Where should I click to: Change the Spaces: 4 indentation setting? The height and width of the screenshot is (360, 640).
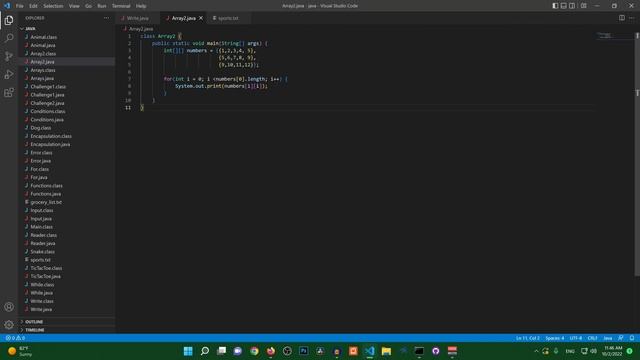(555, 338)
